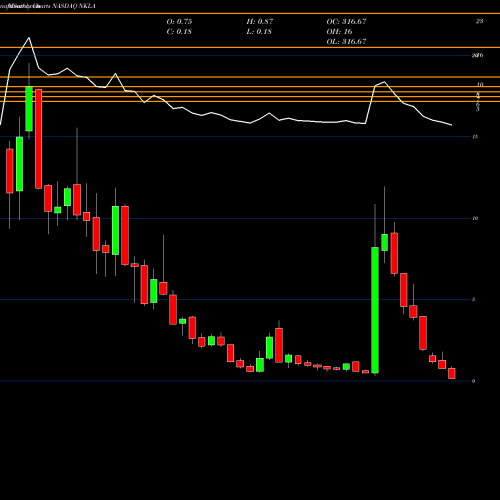Click the 23 price axis label
This screenshot has width=500, height=500.
tap(479, 21)
